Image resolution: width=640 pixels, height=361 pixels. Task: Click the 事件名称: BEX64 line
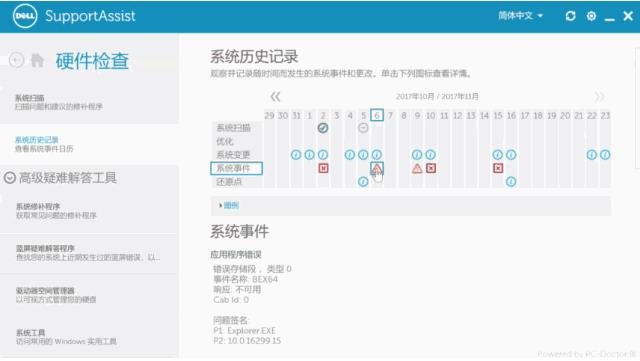[246, 279]
